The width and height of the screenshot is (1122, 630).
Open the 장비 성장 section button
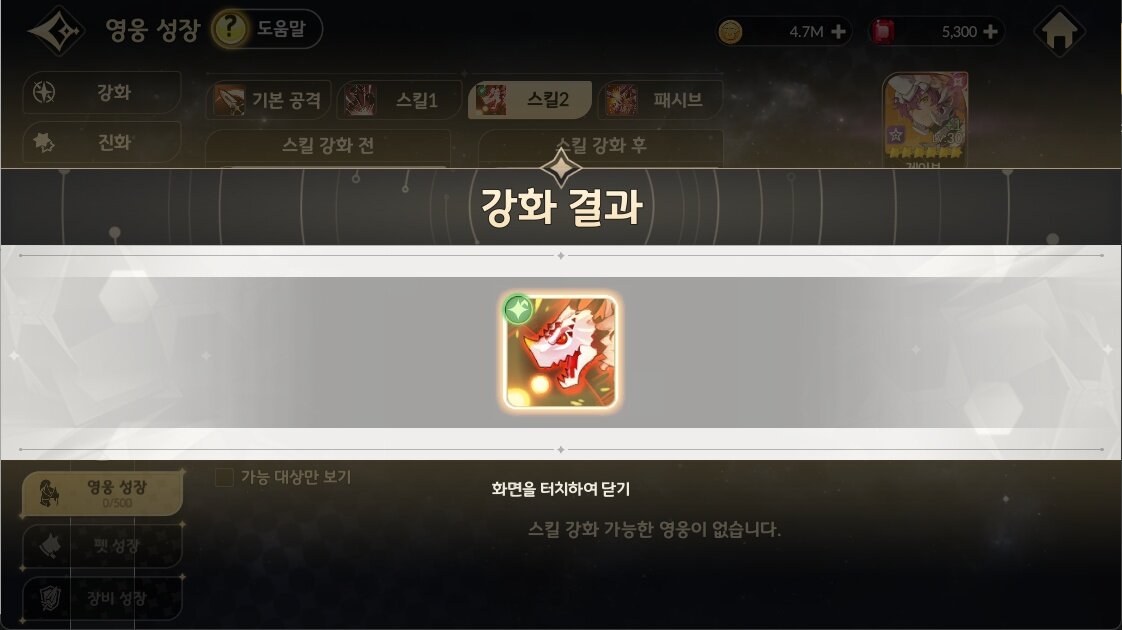(x=102, y=598)
